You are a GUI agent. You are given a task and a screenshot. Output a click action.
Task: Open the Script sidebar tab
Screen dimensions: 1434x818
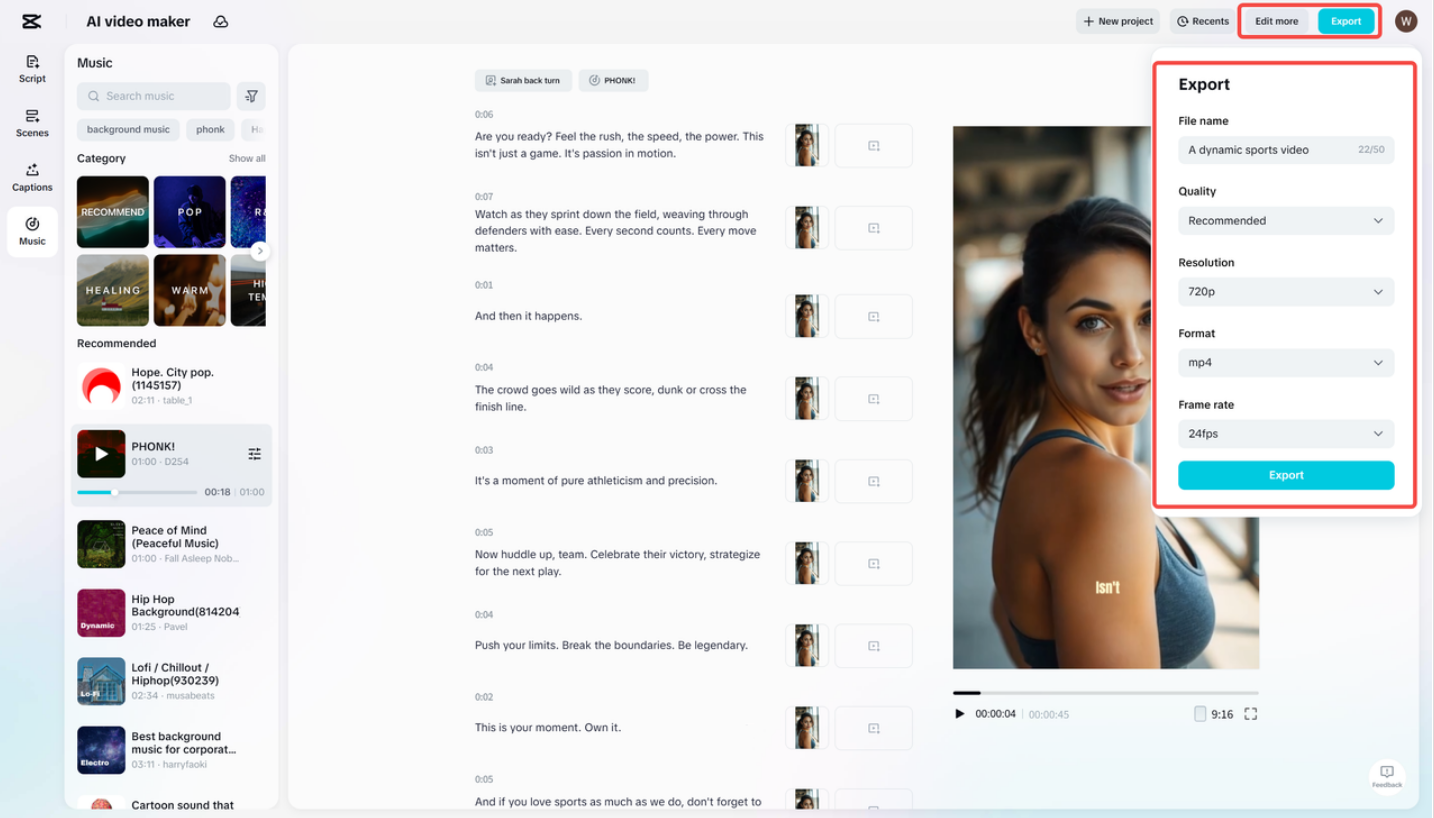[x=32, y=69]
